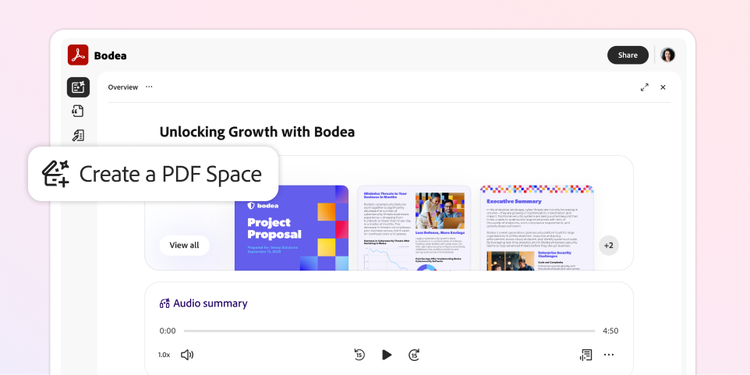
Task: Click Create a PDF Space button
Action: [153, 174]
